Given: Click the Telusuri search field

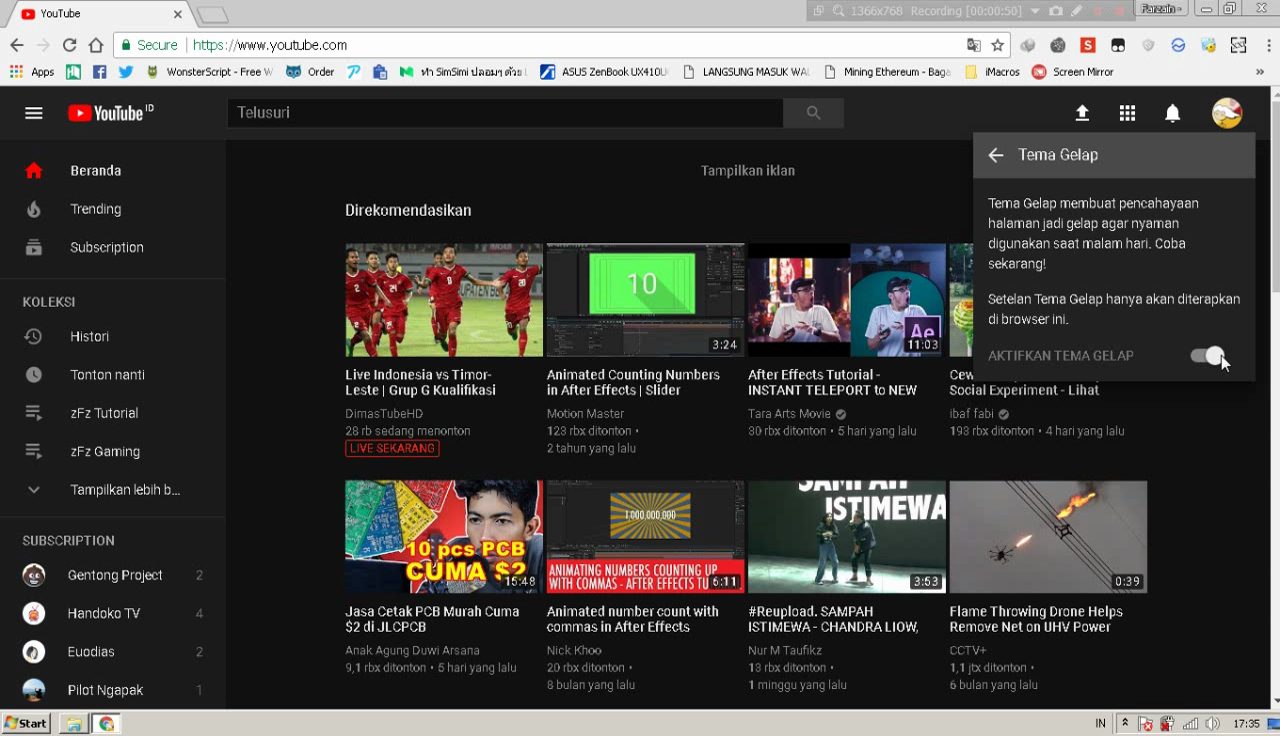Looking at the screenshot, I should point(505,113).
